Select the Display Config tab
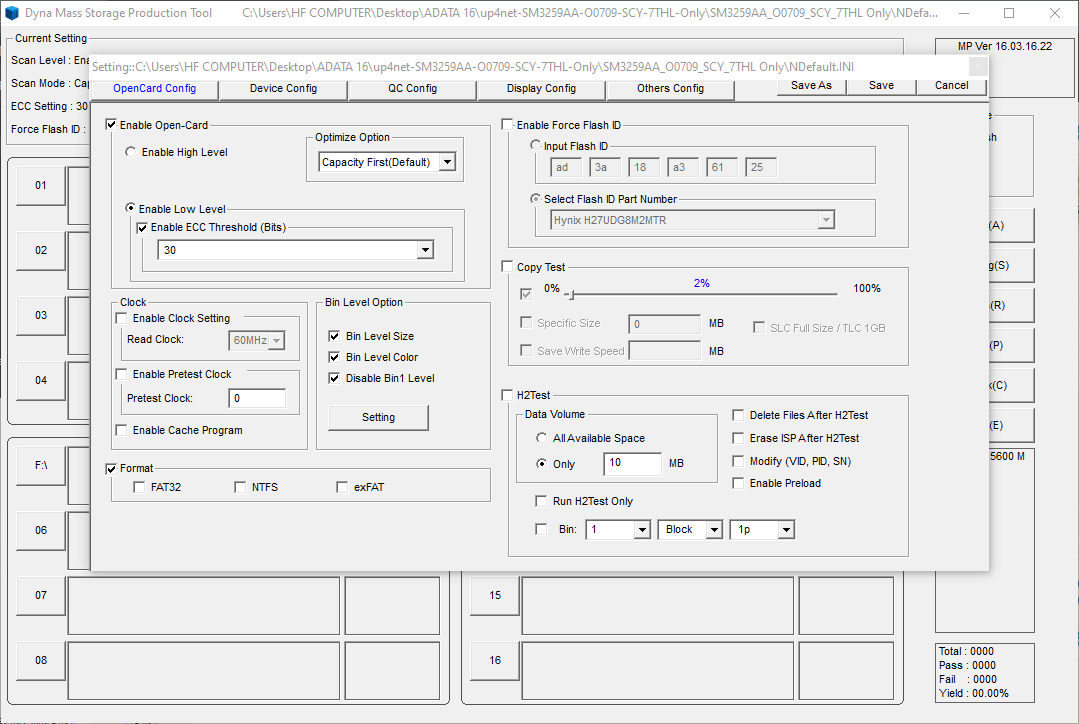 542,89
